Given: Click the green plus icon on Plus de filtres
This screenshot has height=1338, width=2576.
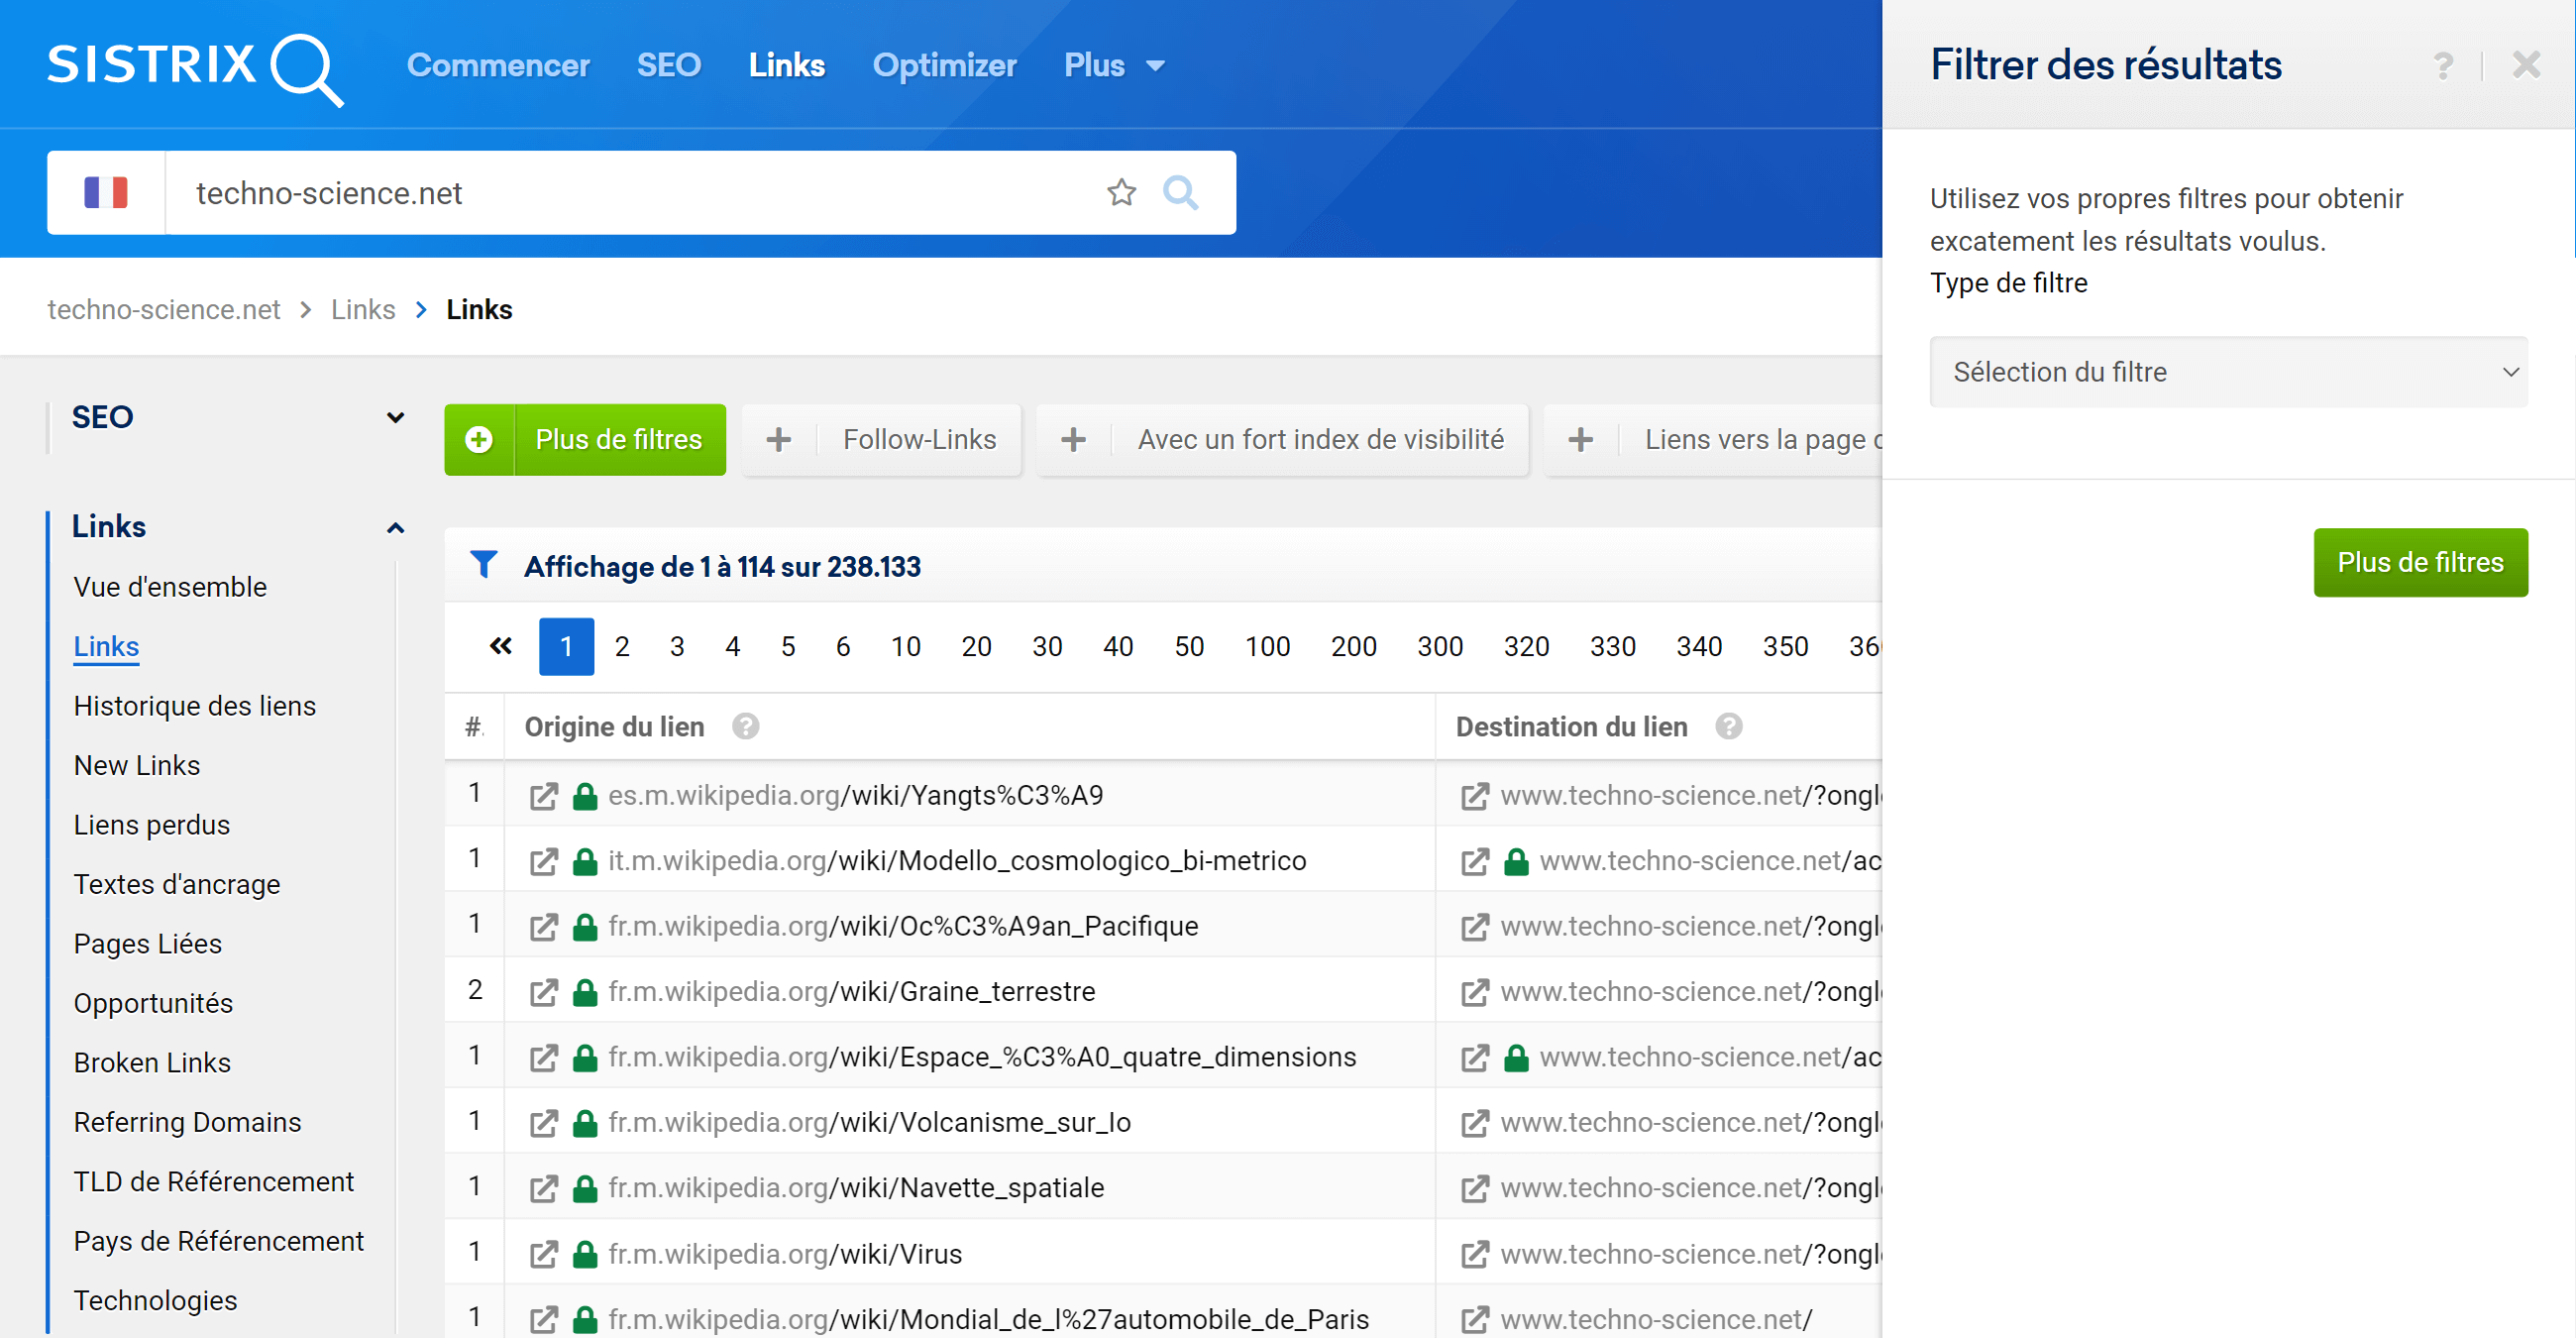Looking at the screenshot, I should point(479,439).
